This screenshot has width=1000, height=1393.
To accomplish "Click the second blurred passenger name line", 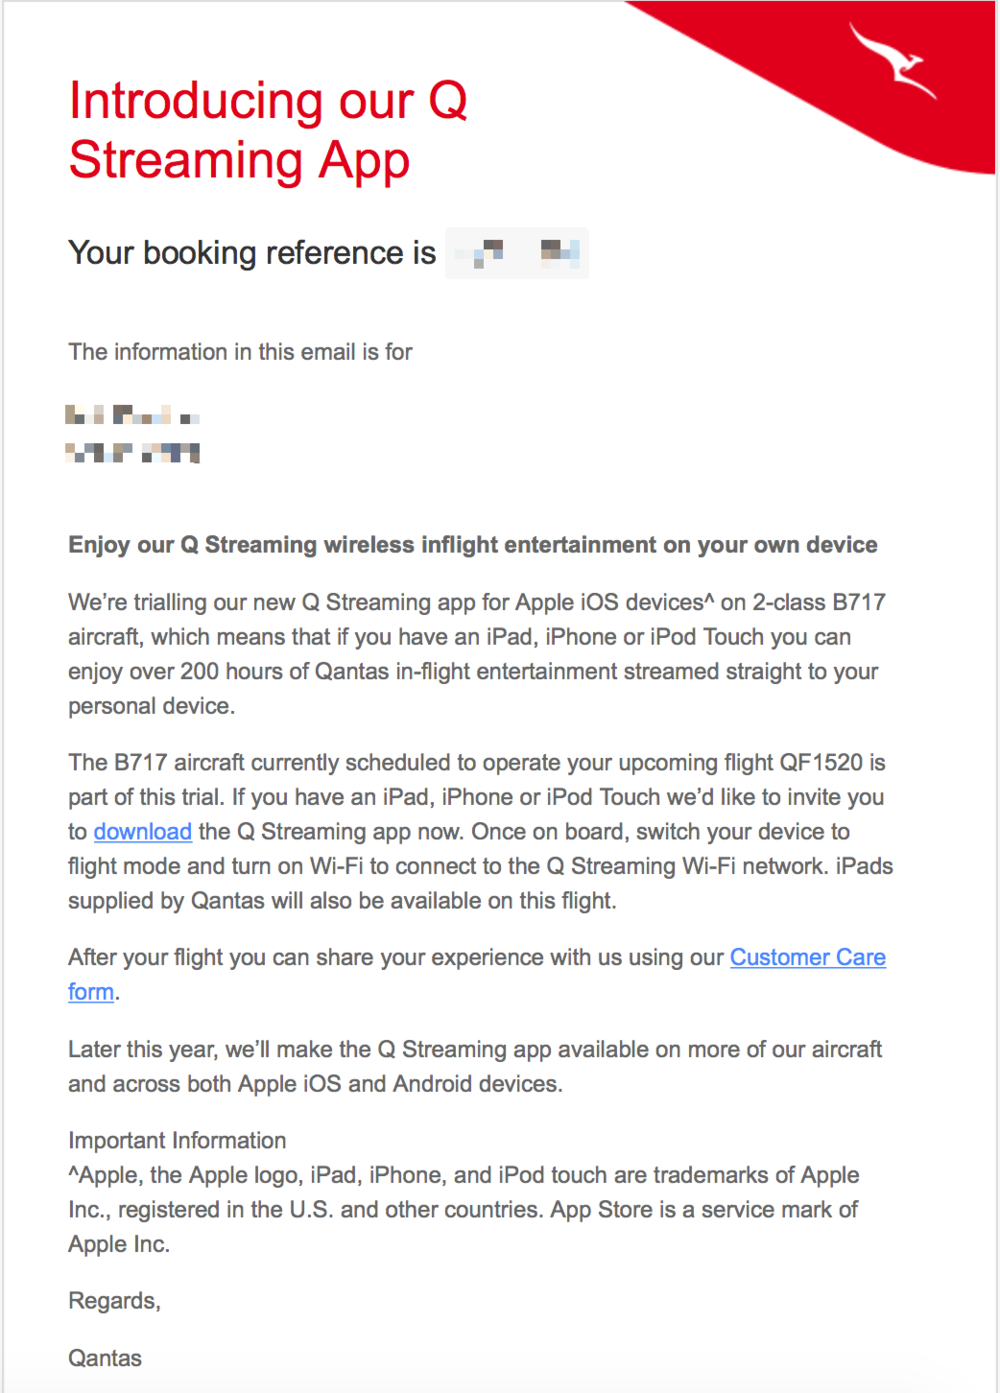I will click(132, 454).
